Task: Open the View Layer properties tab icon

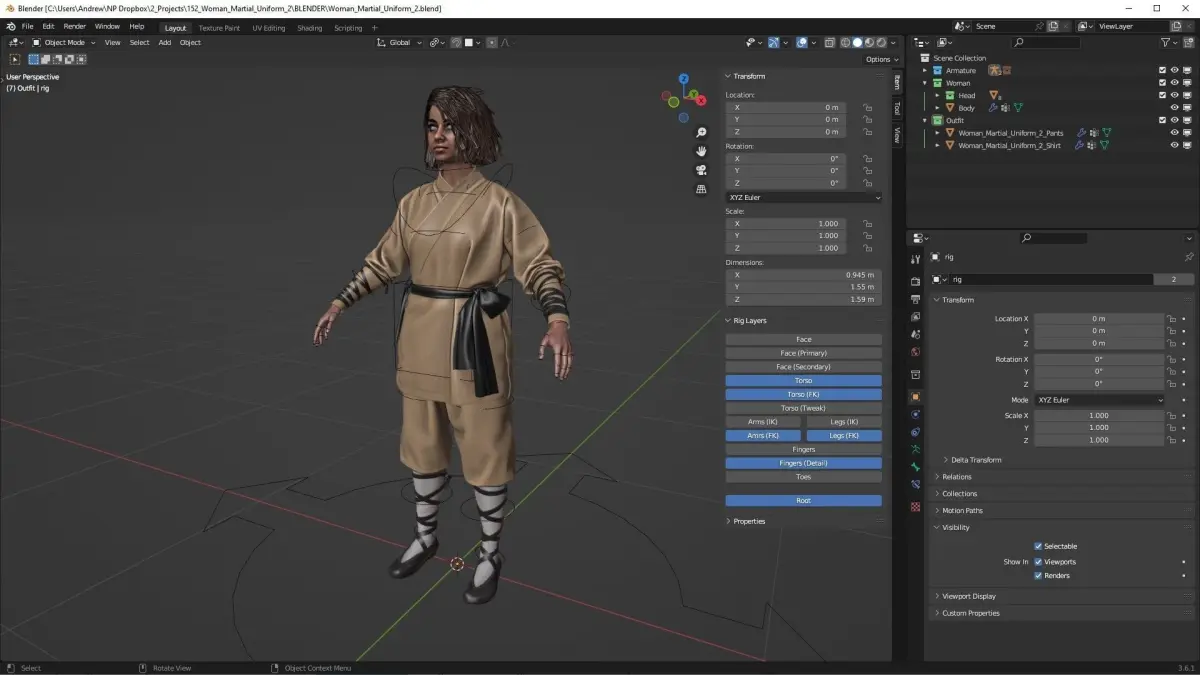Action: tap(915, 317)
